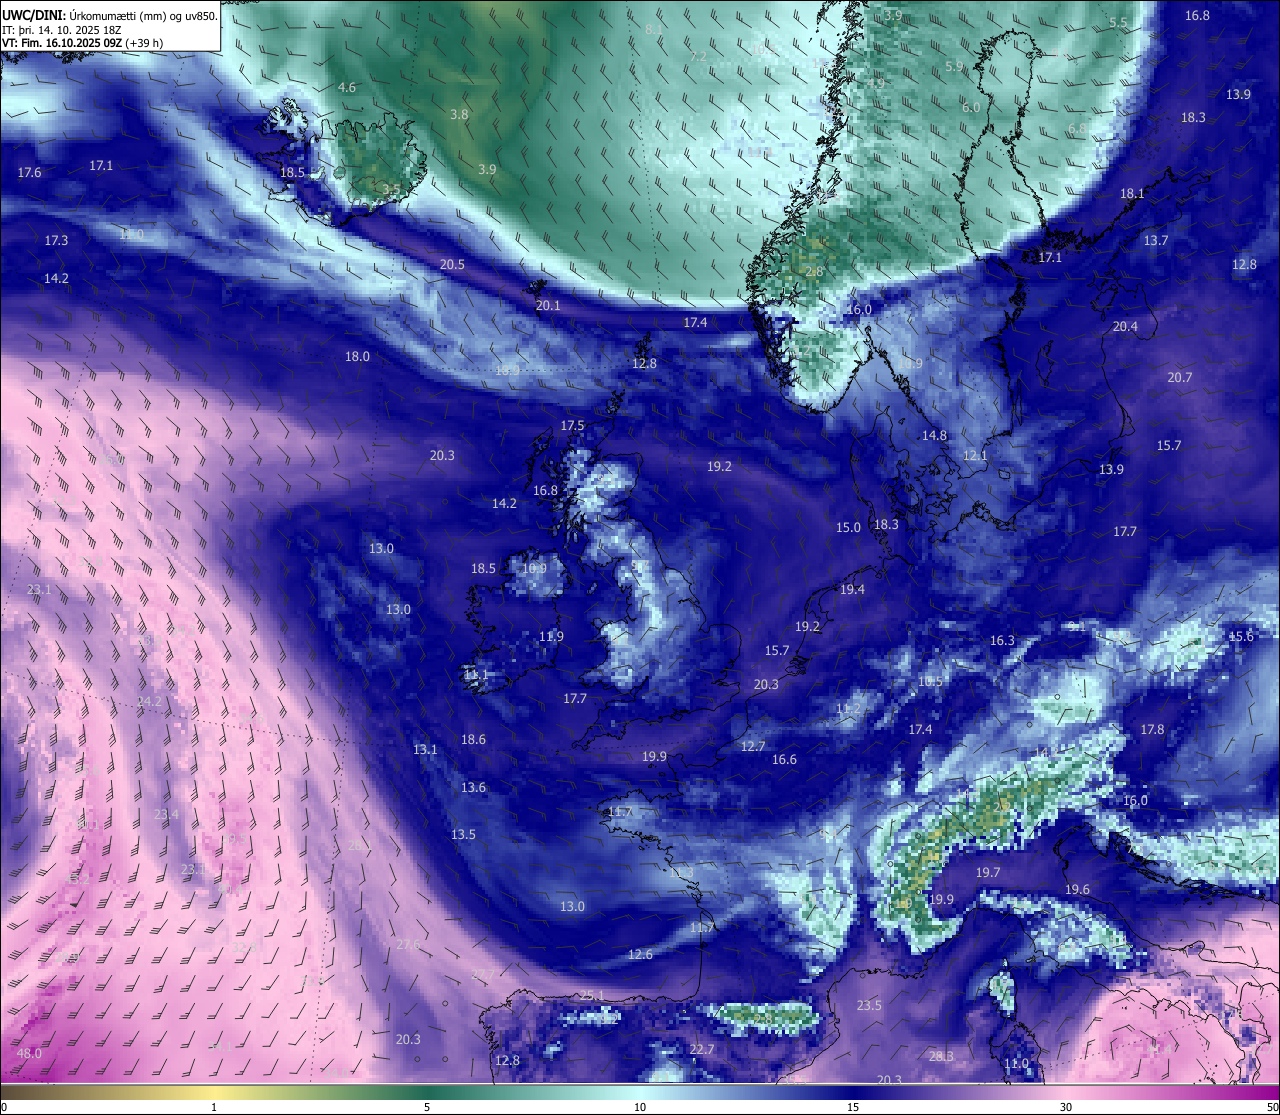This screenshot has width=1280, height=1115.
Task: Click the 15.6 value label
Action: (1241, 636)
